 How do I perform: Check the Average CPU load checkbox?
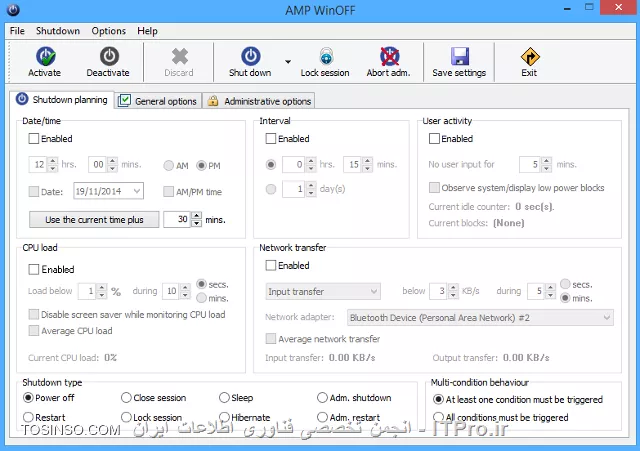[x=34, y=330]
